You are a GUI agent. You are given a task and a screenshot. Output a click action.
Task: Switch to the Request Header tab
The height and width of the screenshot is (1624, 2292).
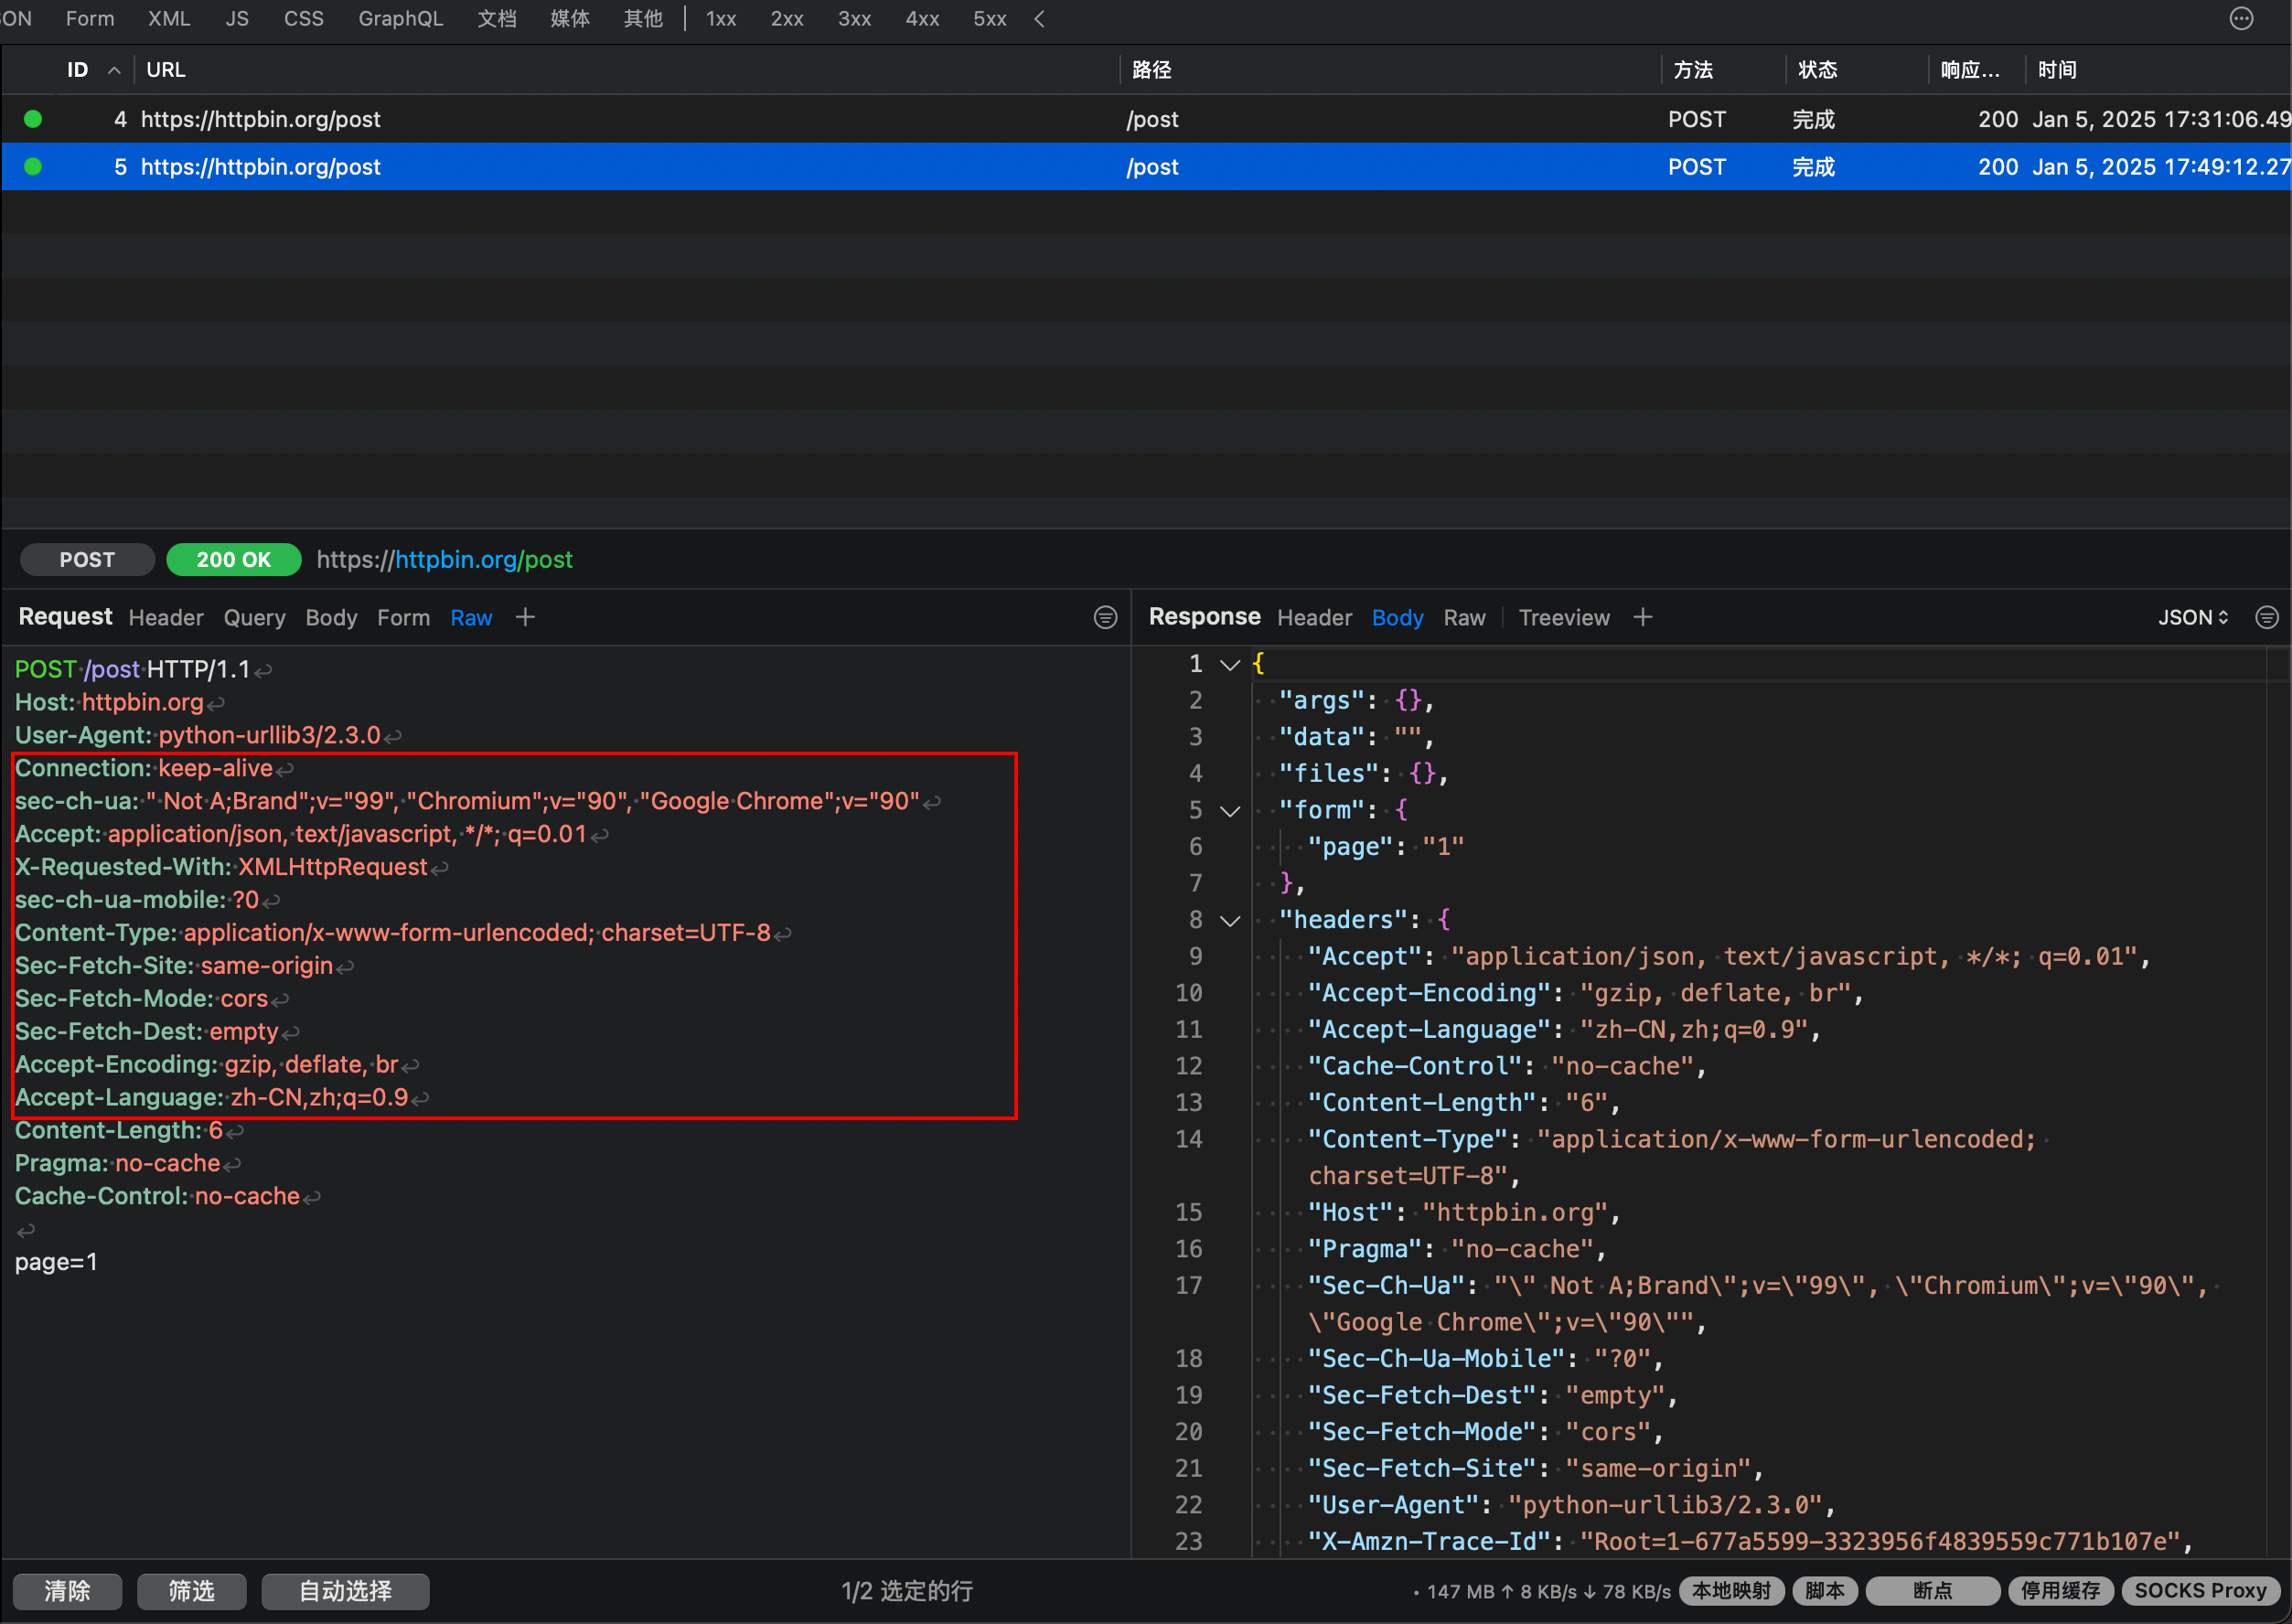tap(166, 618)
